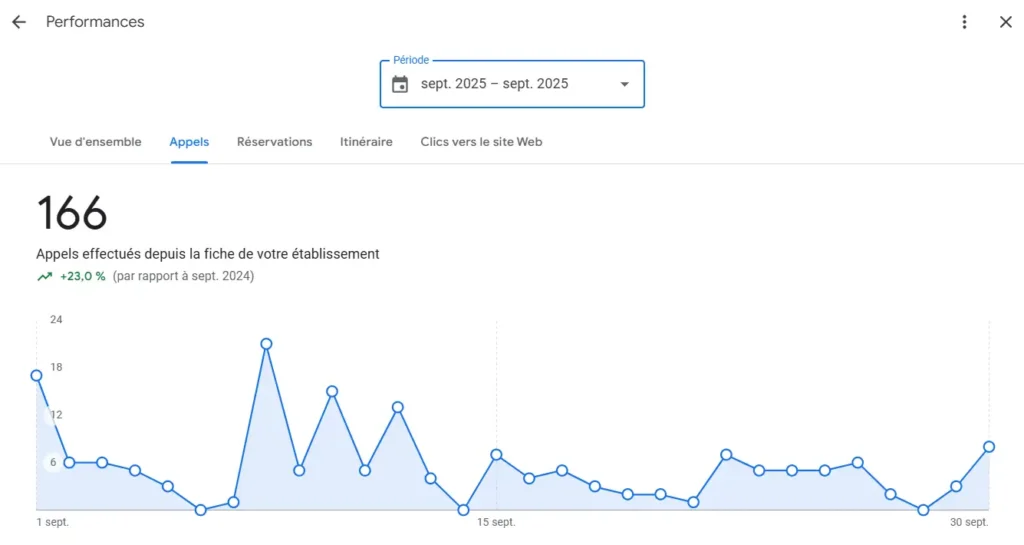Click the highest peak data point on chart
Screen dimensions: 1024x545
pos(266,344)
